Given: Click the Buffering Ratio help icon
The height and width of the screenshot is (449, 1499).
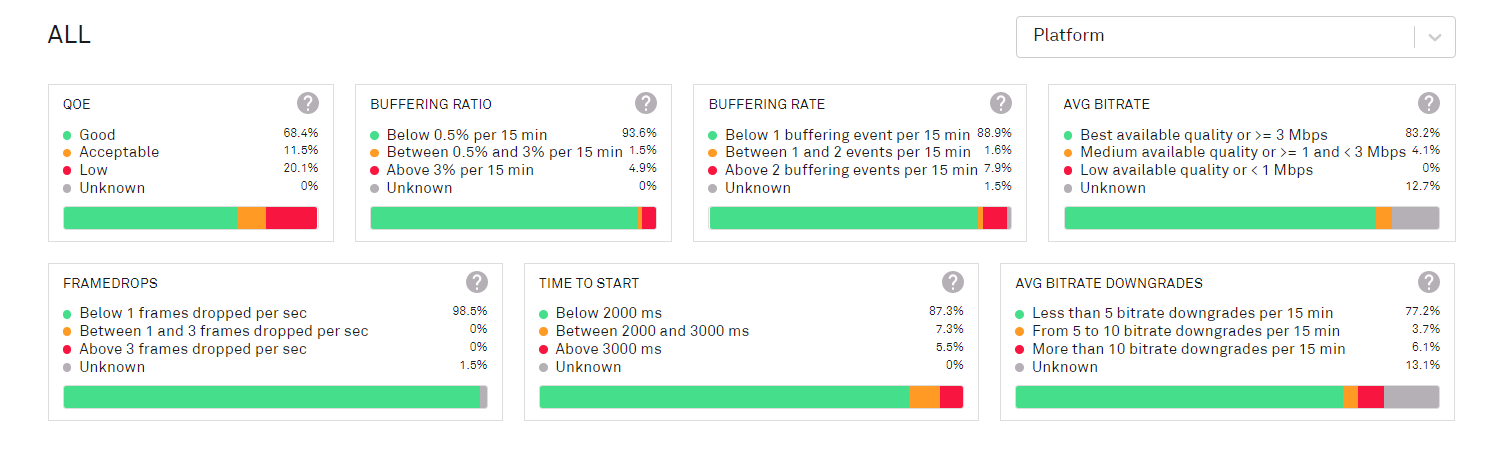Looking at the screenshot, I should pyautogui.click(x=646, y=103).
